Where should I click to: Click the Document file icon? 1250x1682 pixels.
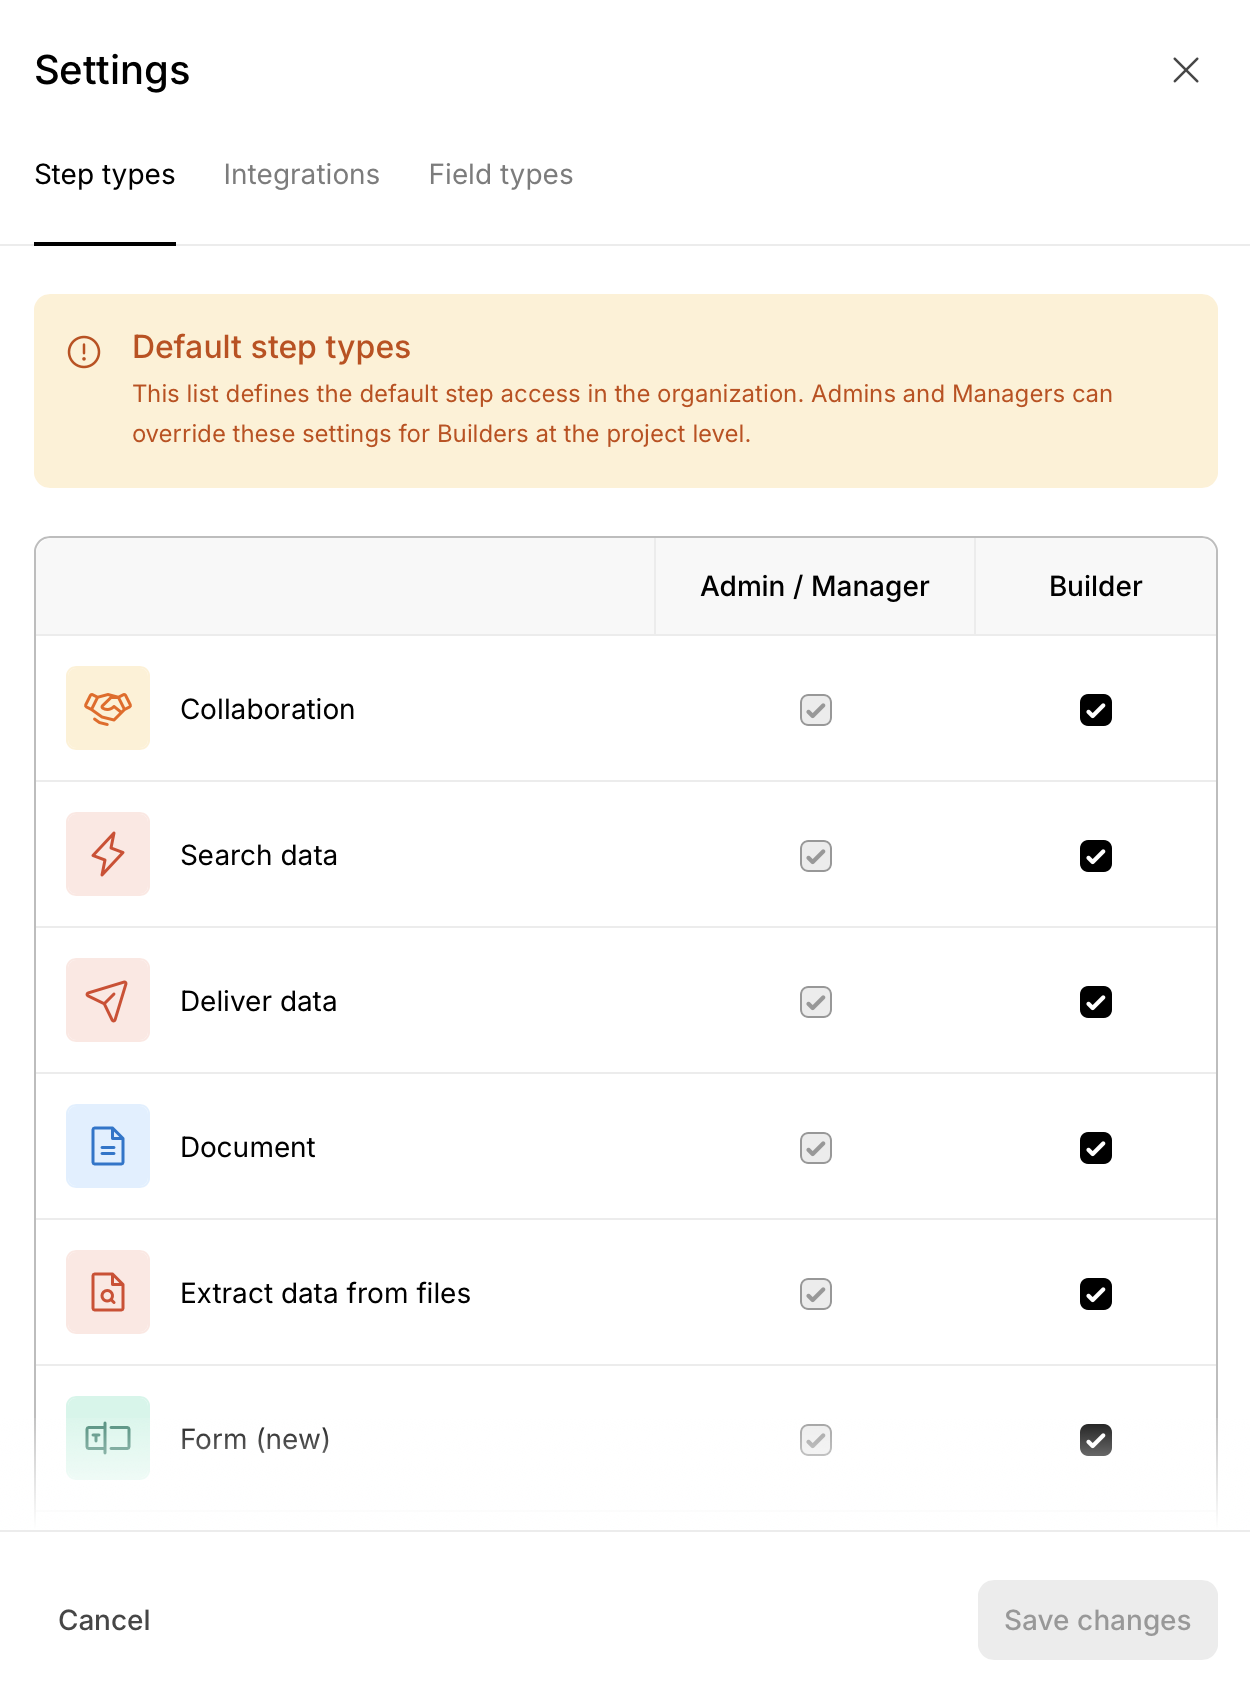point(108,1146)
